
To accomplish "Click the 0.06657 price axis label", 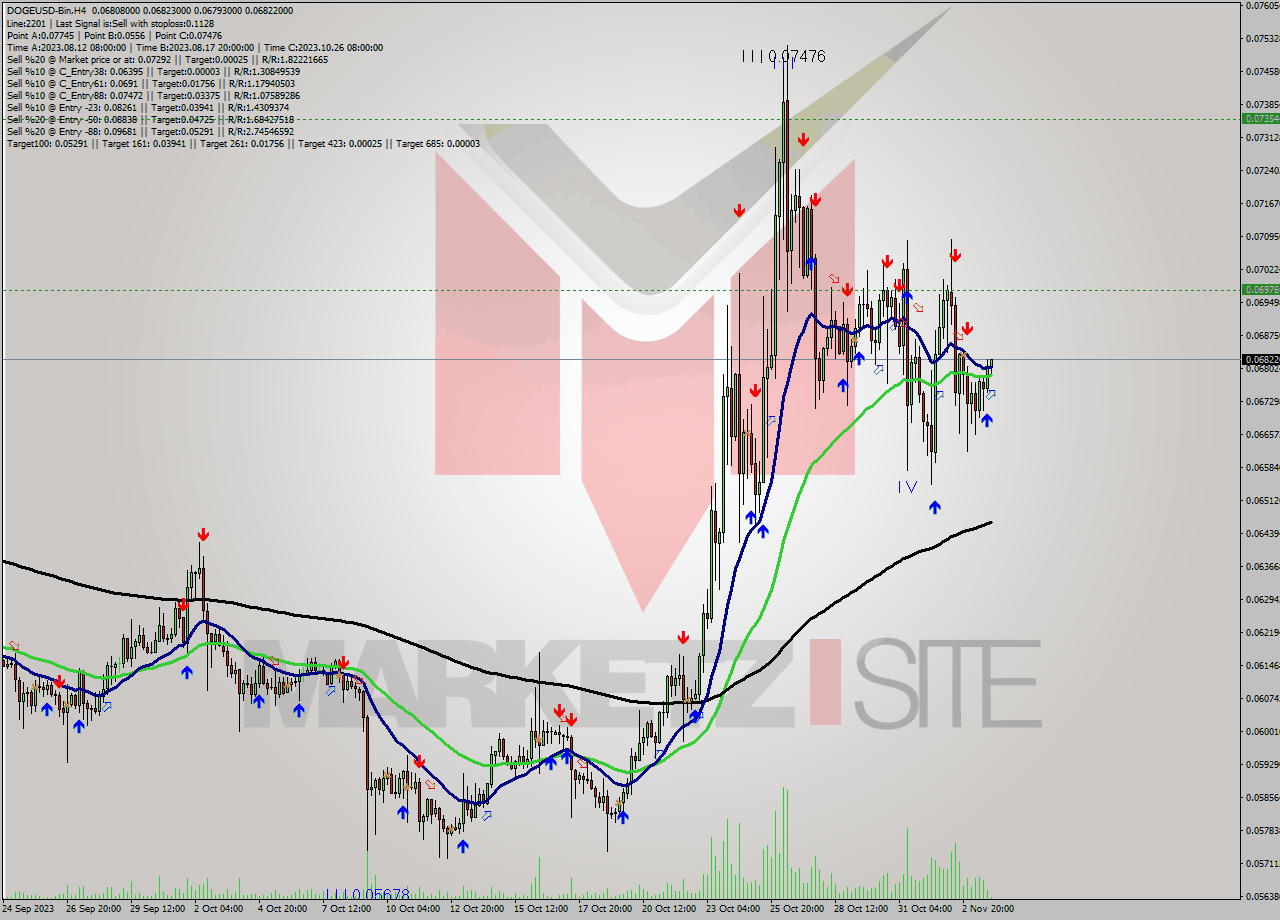I will pos(1261,434).
